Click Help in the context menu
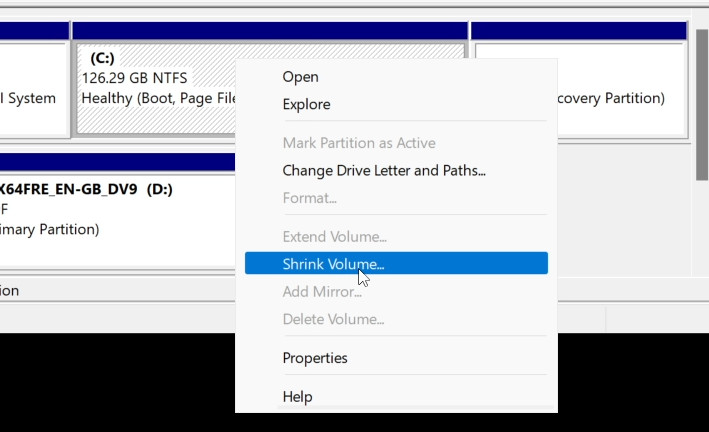This screenshot has width=709, height=432. (x=297, y=397)
